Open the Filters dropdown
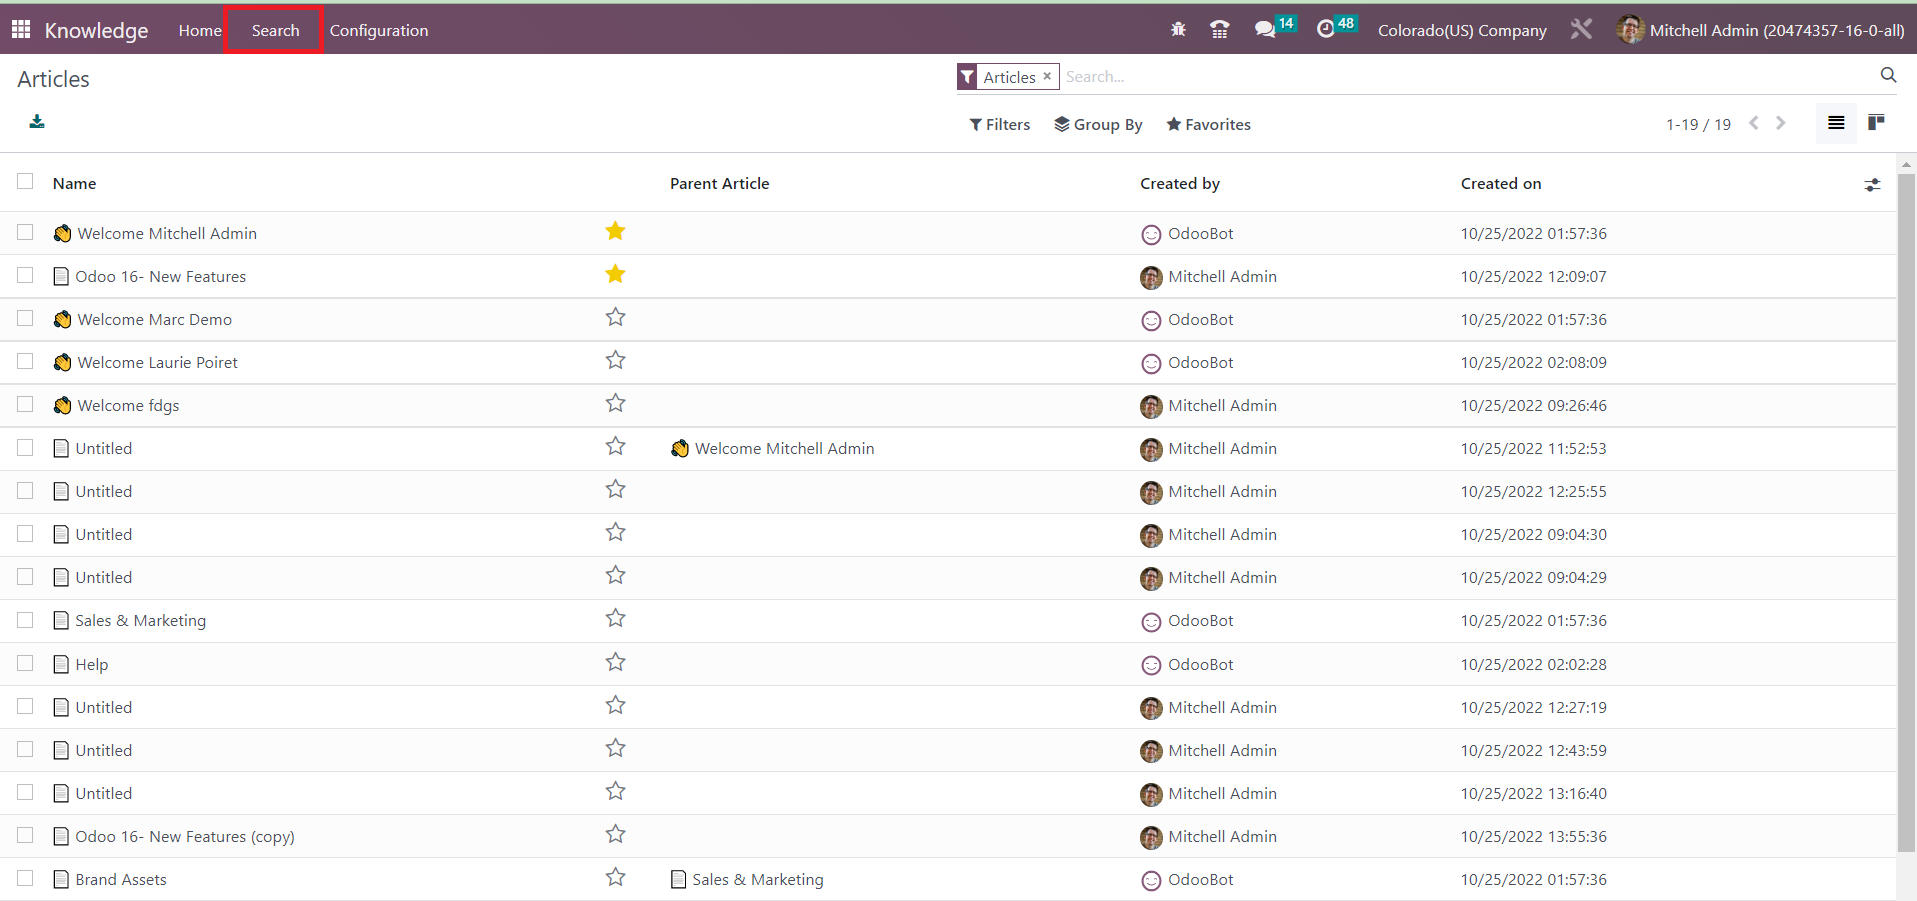The height and width of the screenshot is (901, 1917). pyautogui.click(x=1000, y=124)
